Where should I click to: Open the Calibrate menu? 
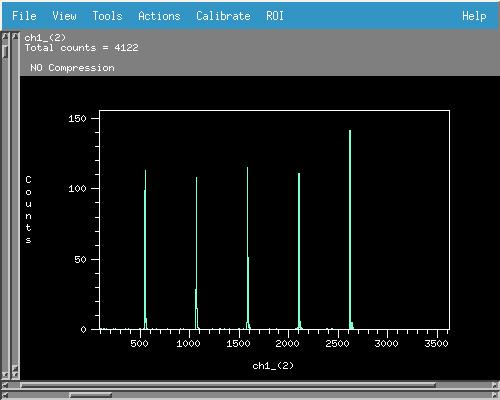pos(223,16)
